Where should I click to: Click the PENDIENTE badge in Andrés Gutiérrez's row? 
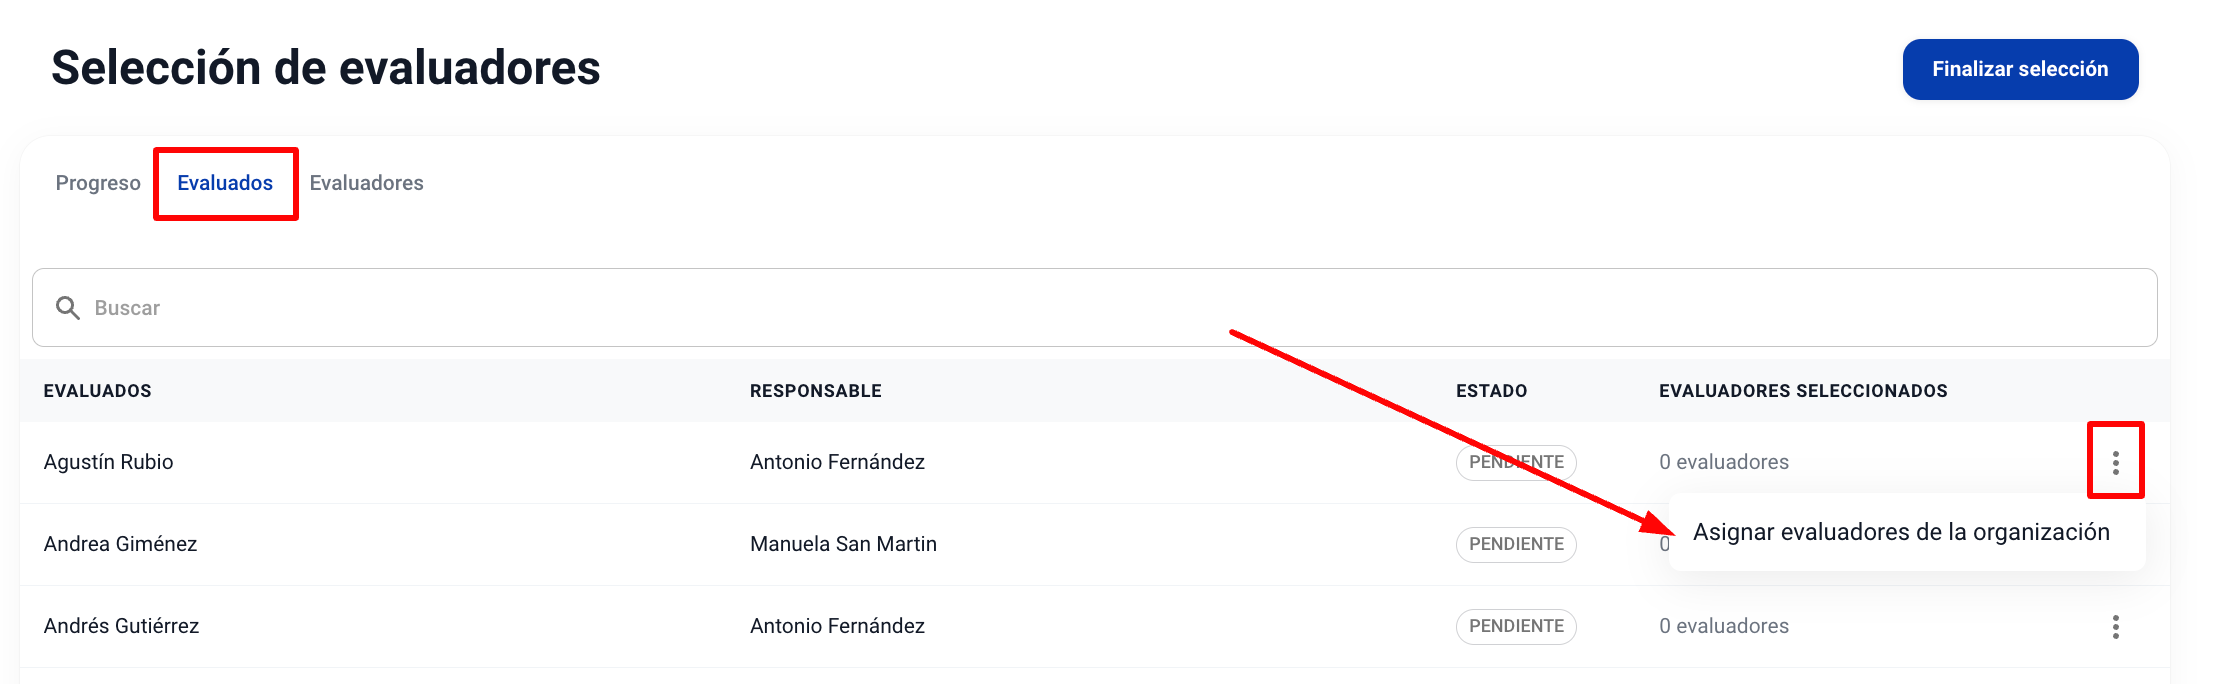point(1516,627)
